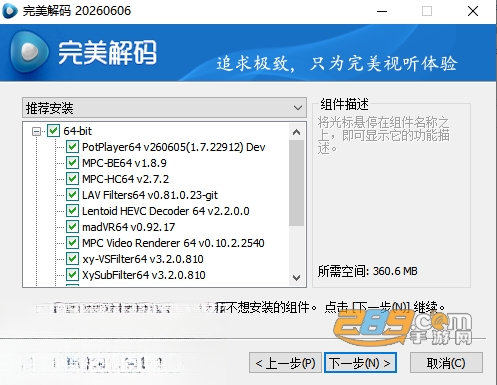Toggle Lentoid HEVC Decoder 64 checkbox
The width and height of the screenshot is (497, 385).
72,211
